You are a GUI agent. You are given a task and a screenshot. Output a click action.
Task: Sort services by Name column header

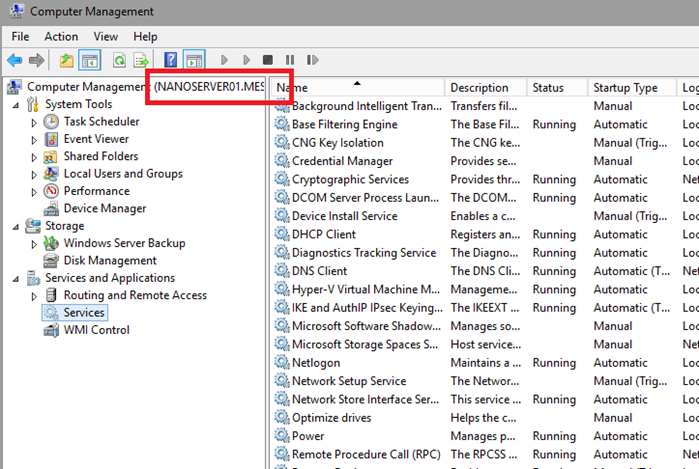click(x=358, y=87)
